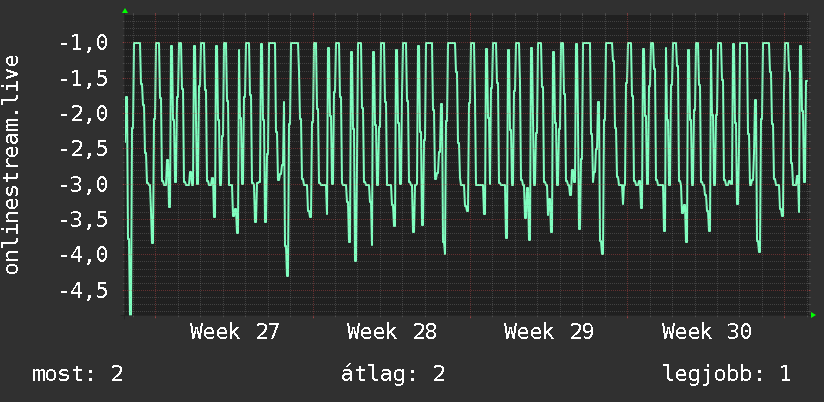This screenshot has width=824, height=402.
Task: Click the green arrow atop the Y axis
Action: click(x=125, y=11)
